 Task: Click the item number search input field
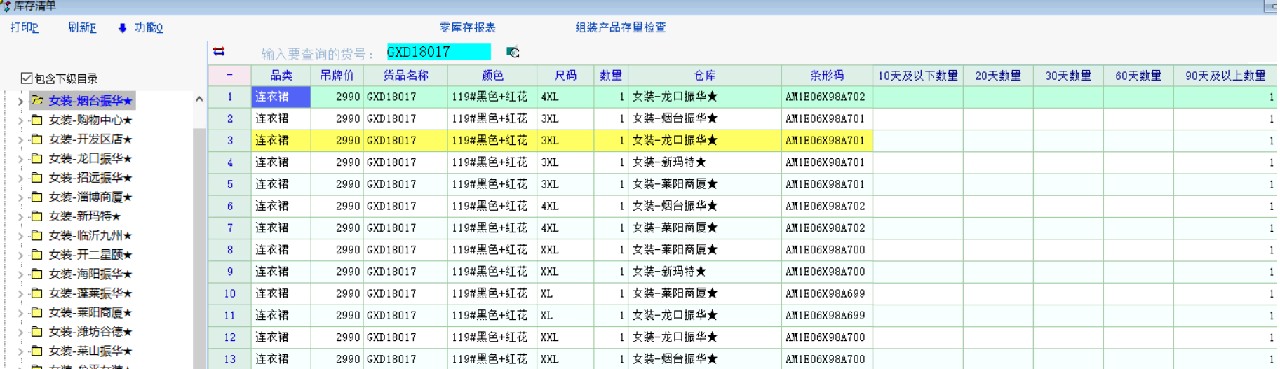click(x=438, y=52)
